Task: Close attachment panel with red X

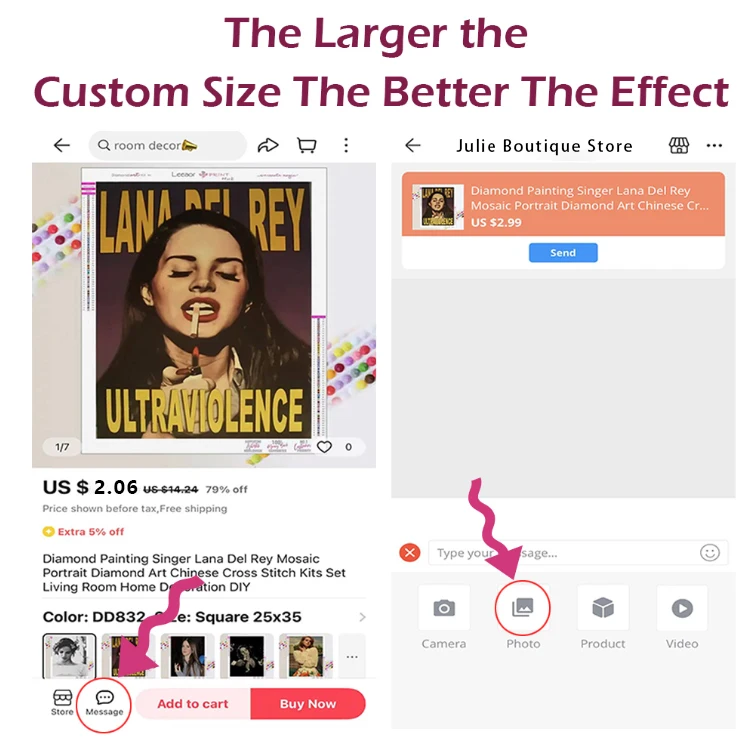Action: pyautogui.click(x=410, y=553)
